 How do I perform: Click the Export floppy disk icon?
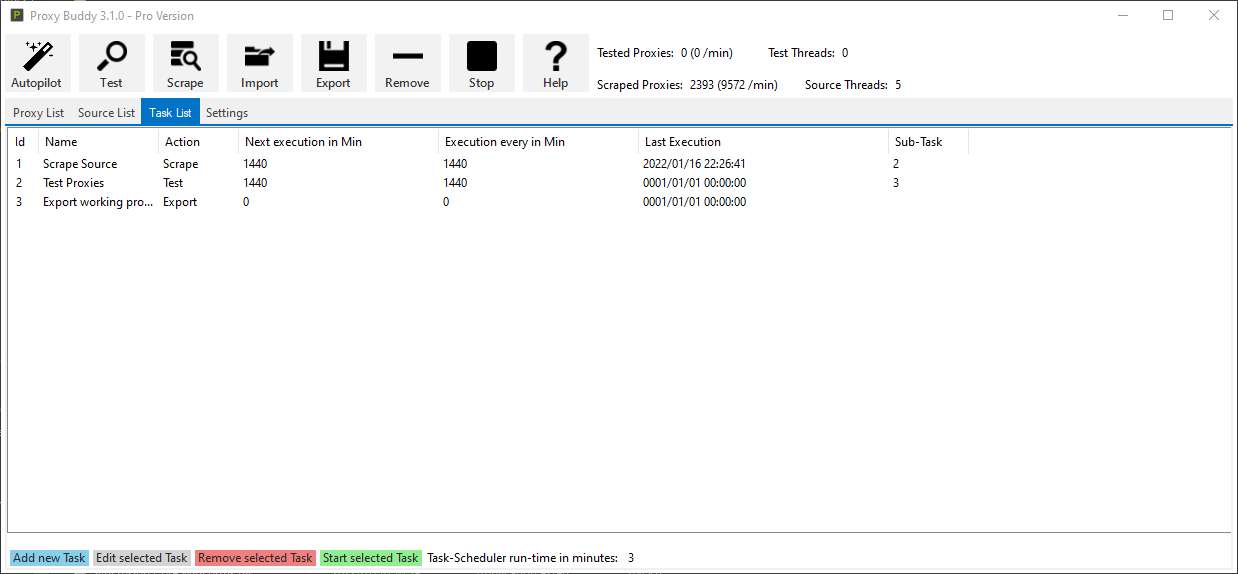333,63
